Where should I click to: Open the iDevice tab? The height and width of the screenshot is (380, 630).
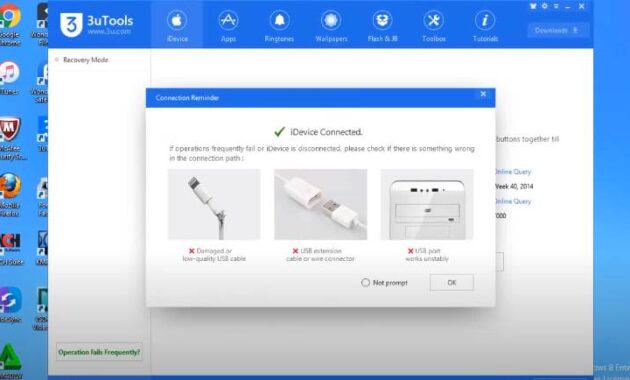click(x=177, y=26)
